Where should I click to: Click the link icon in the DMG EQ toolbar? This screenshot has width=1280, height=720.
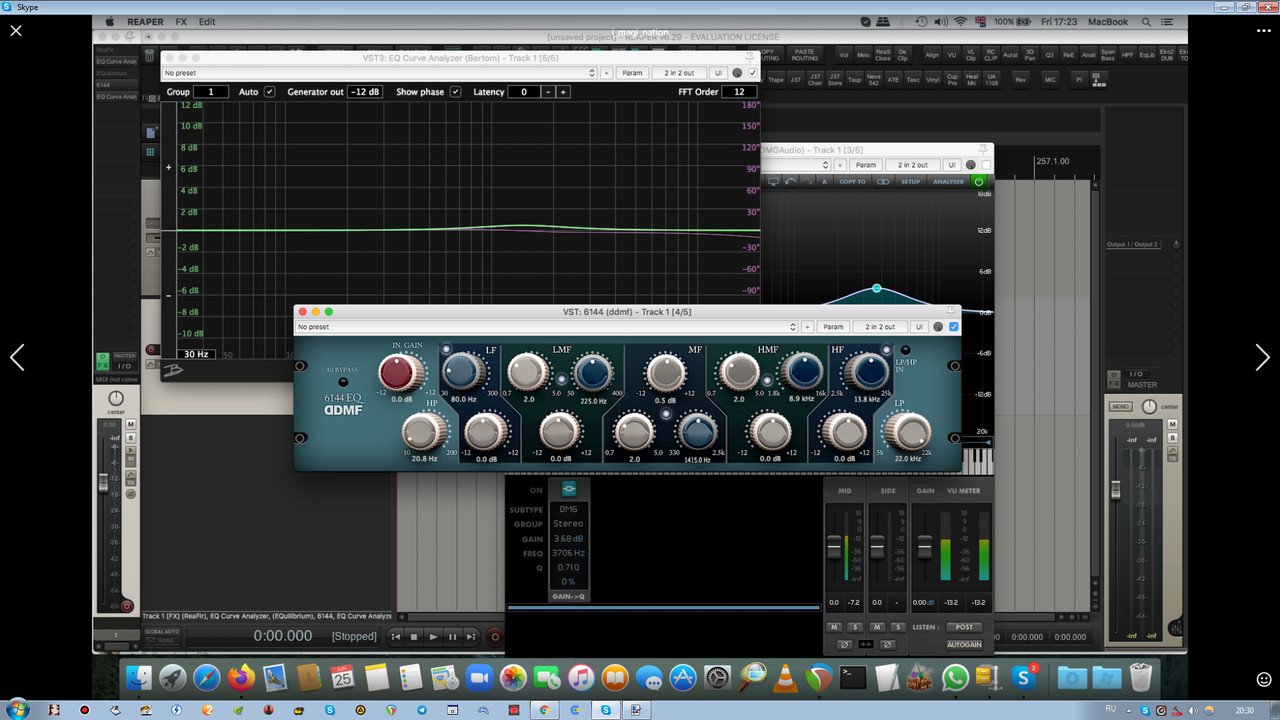(x=883, y=182)
